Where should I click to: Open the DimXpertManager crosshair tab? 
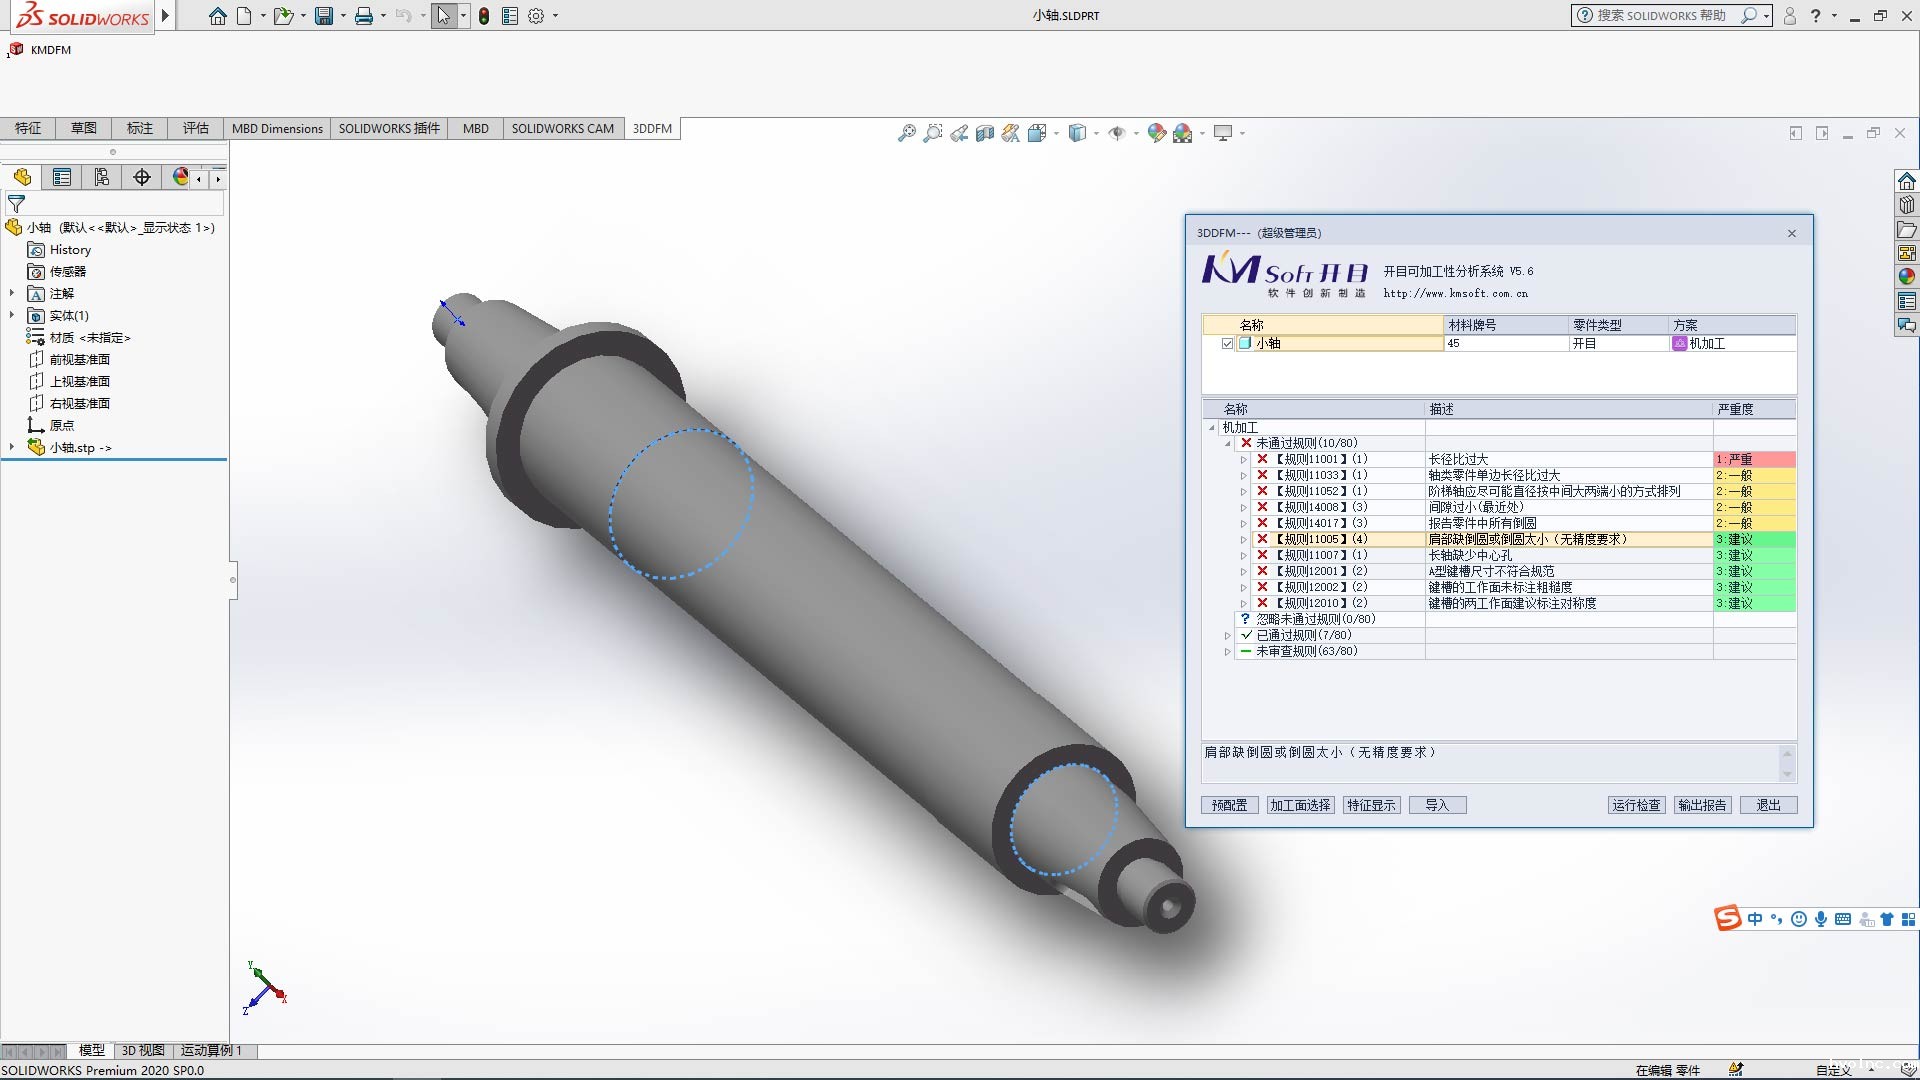click(142, 177)
